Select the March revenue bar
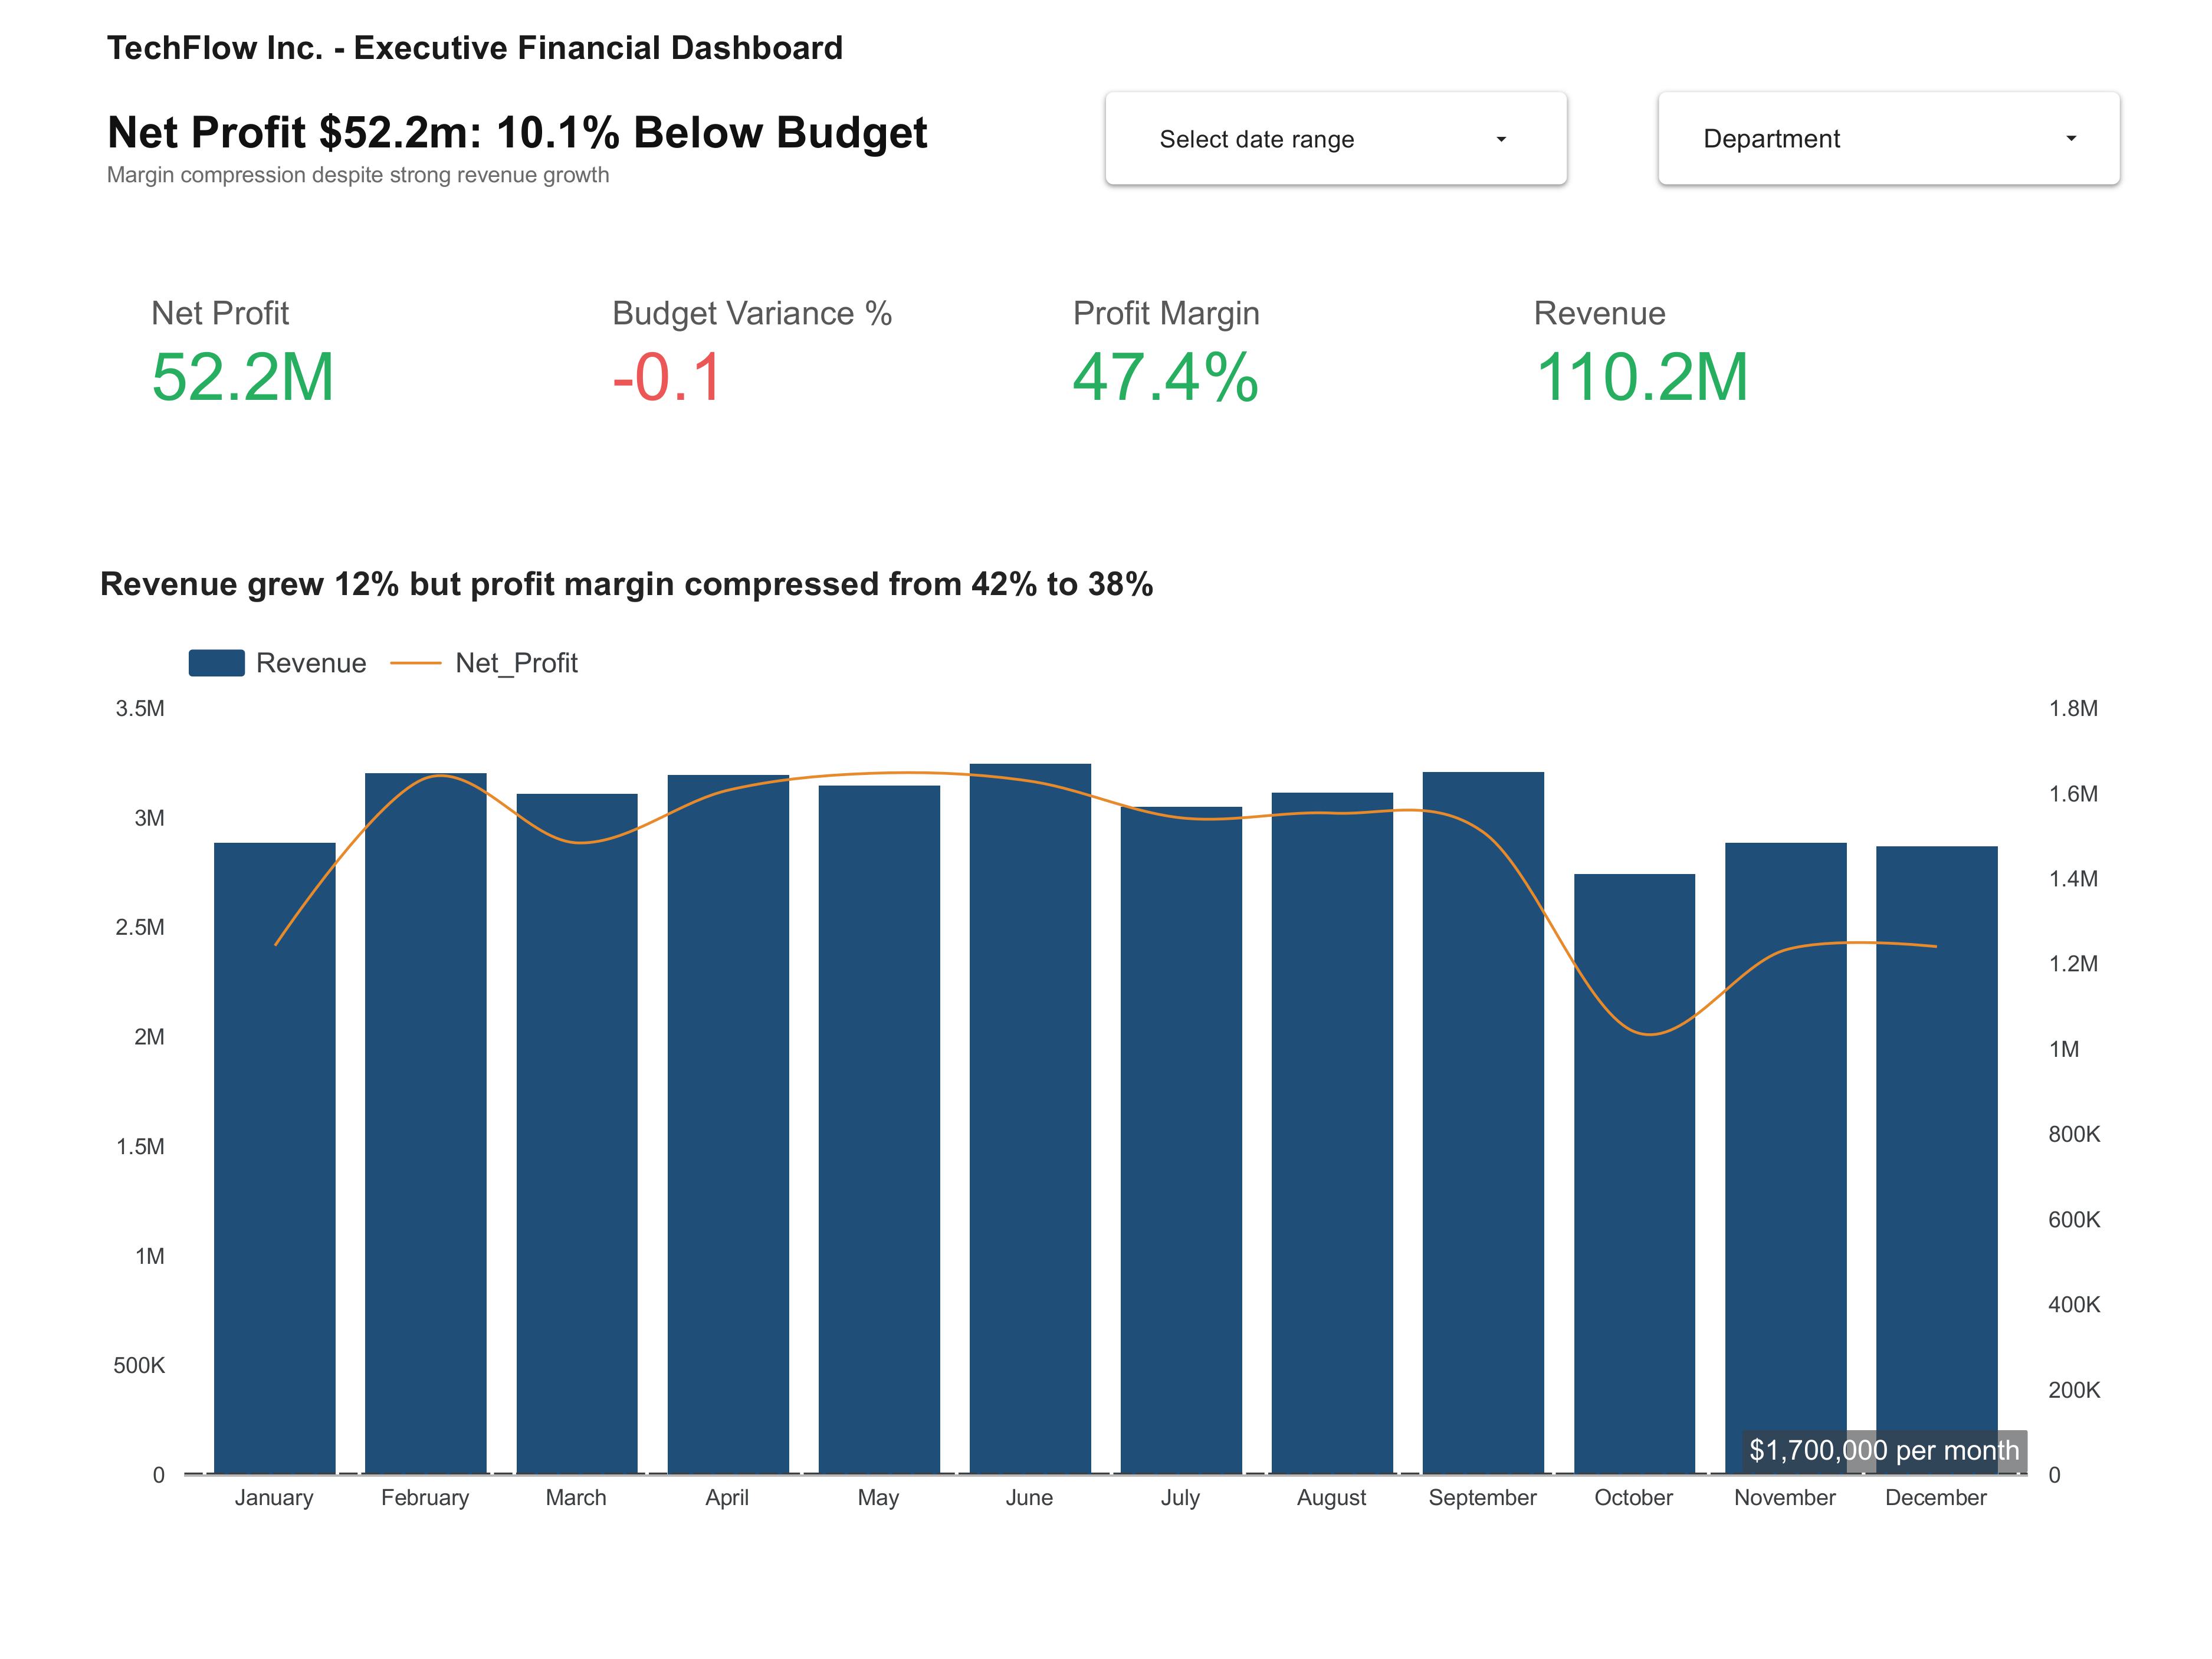 point(577,1134)
